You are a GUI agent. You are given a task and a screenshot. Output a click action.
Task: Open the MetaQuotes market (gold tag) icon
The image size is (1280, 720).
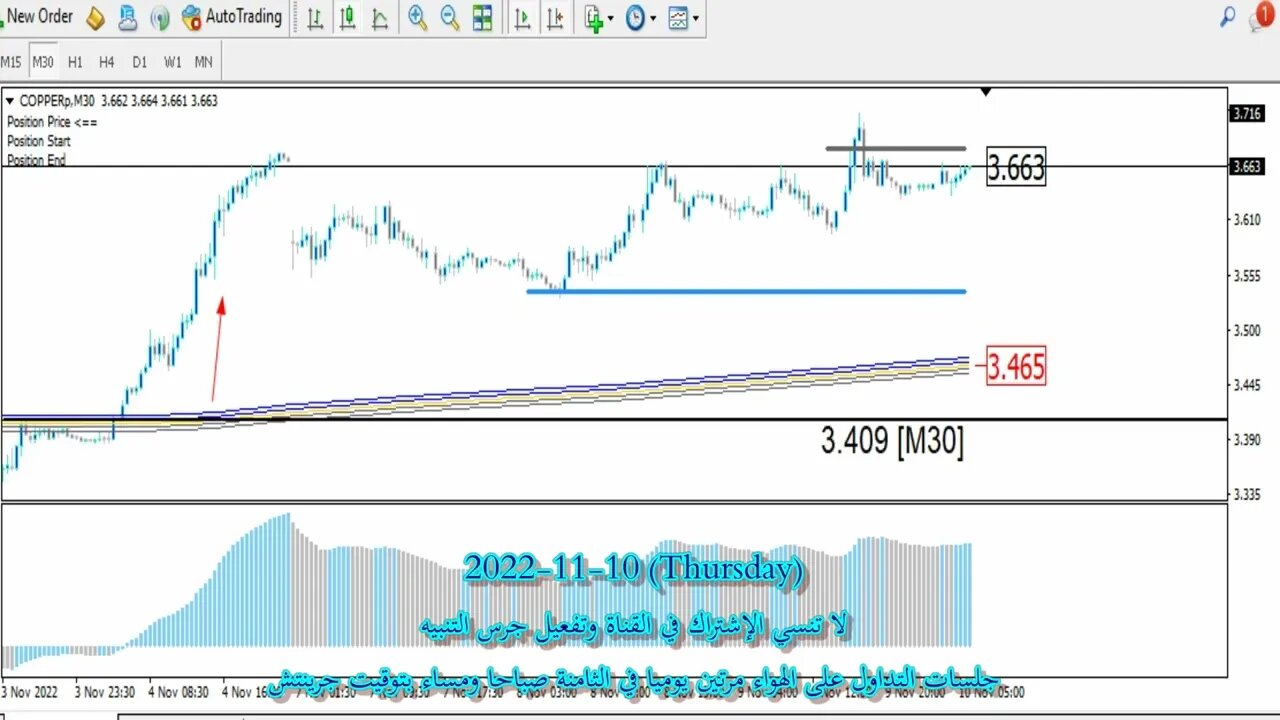click(x=95, y=17)
